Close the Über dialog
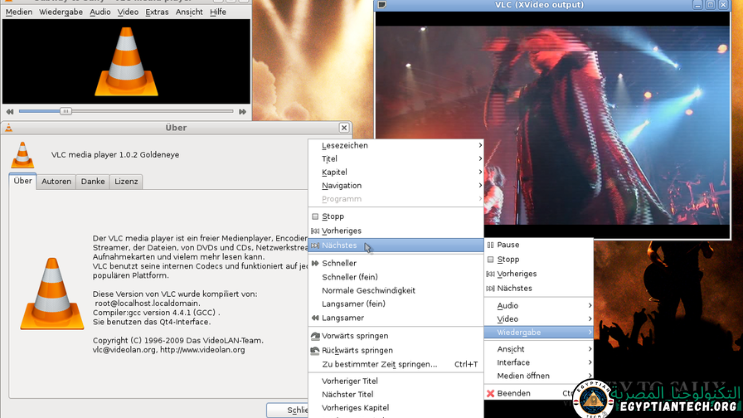Viewport: 743px width, 418px height. point(344,127)
